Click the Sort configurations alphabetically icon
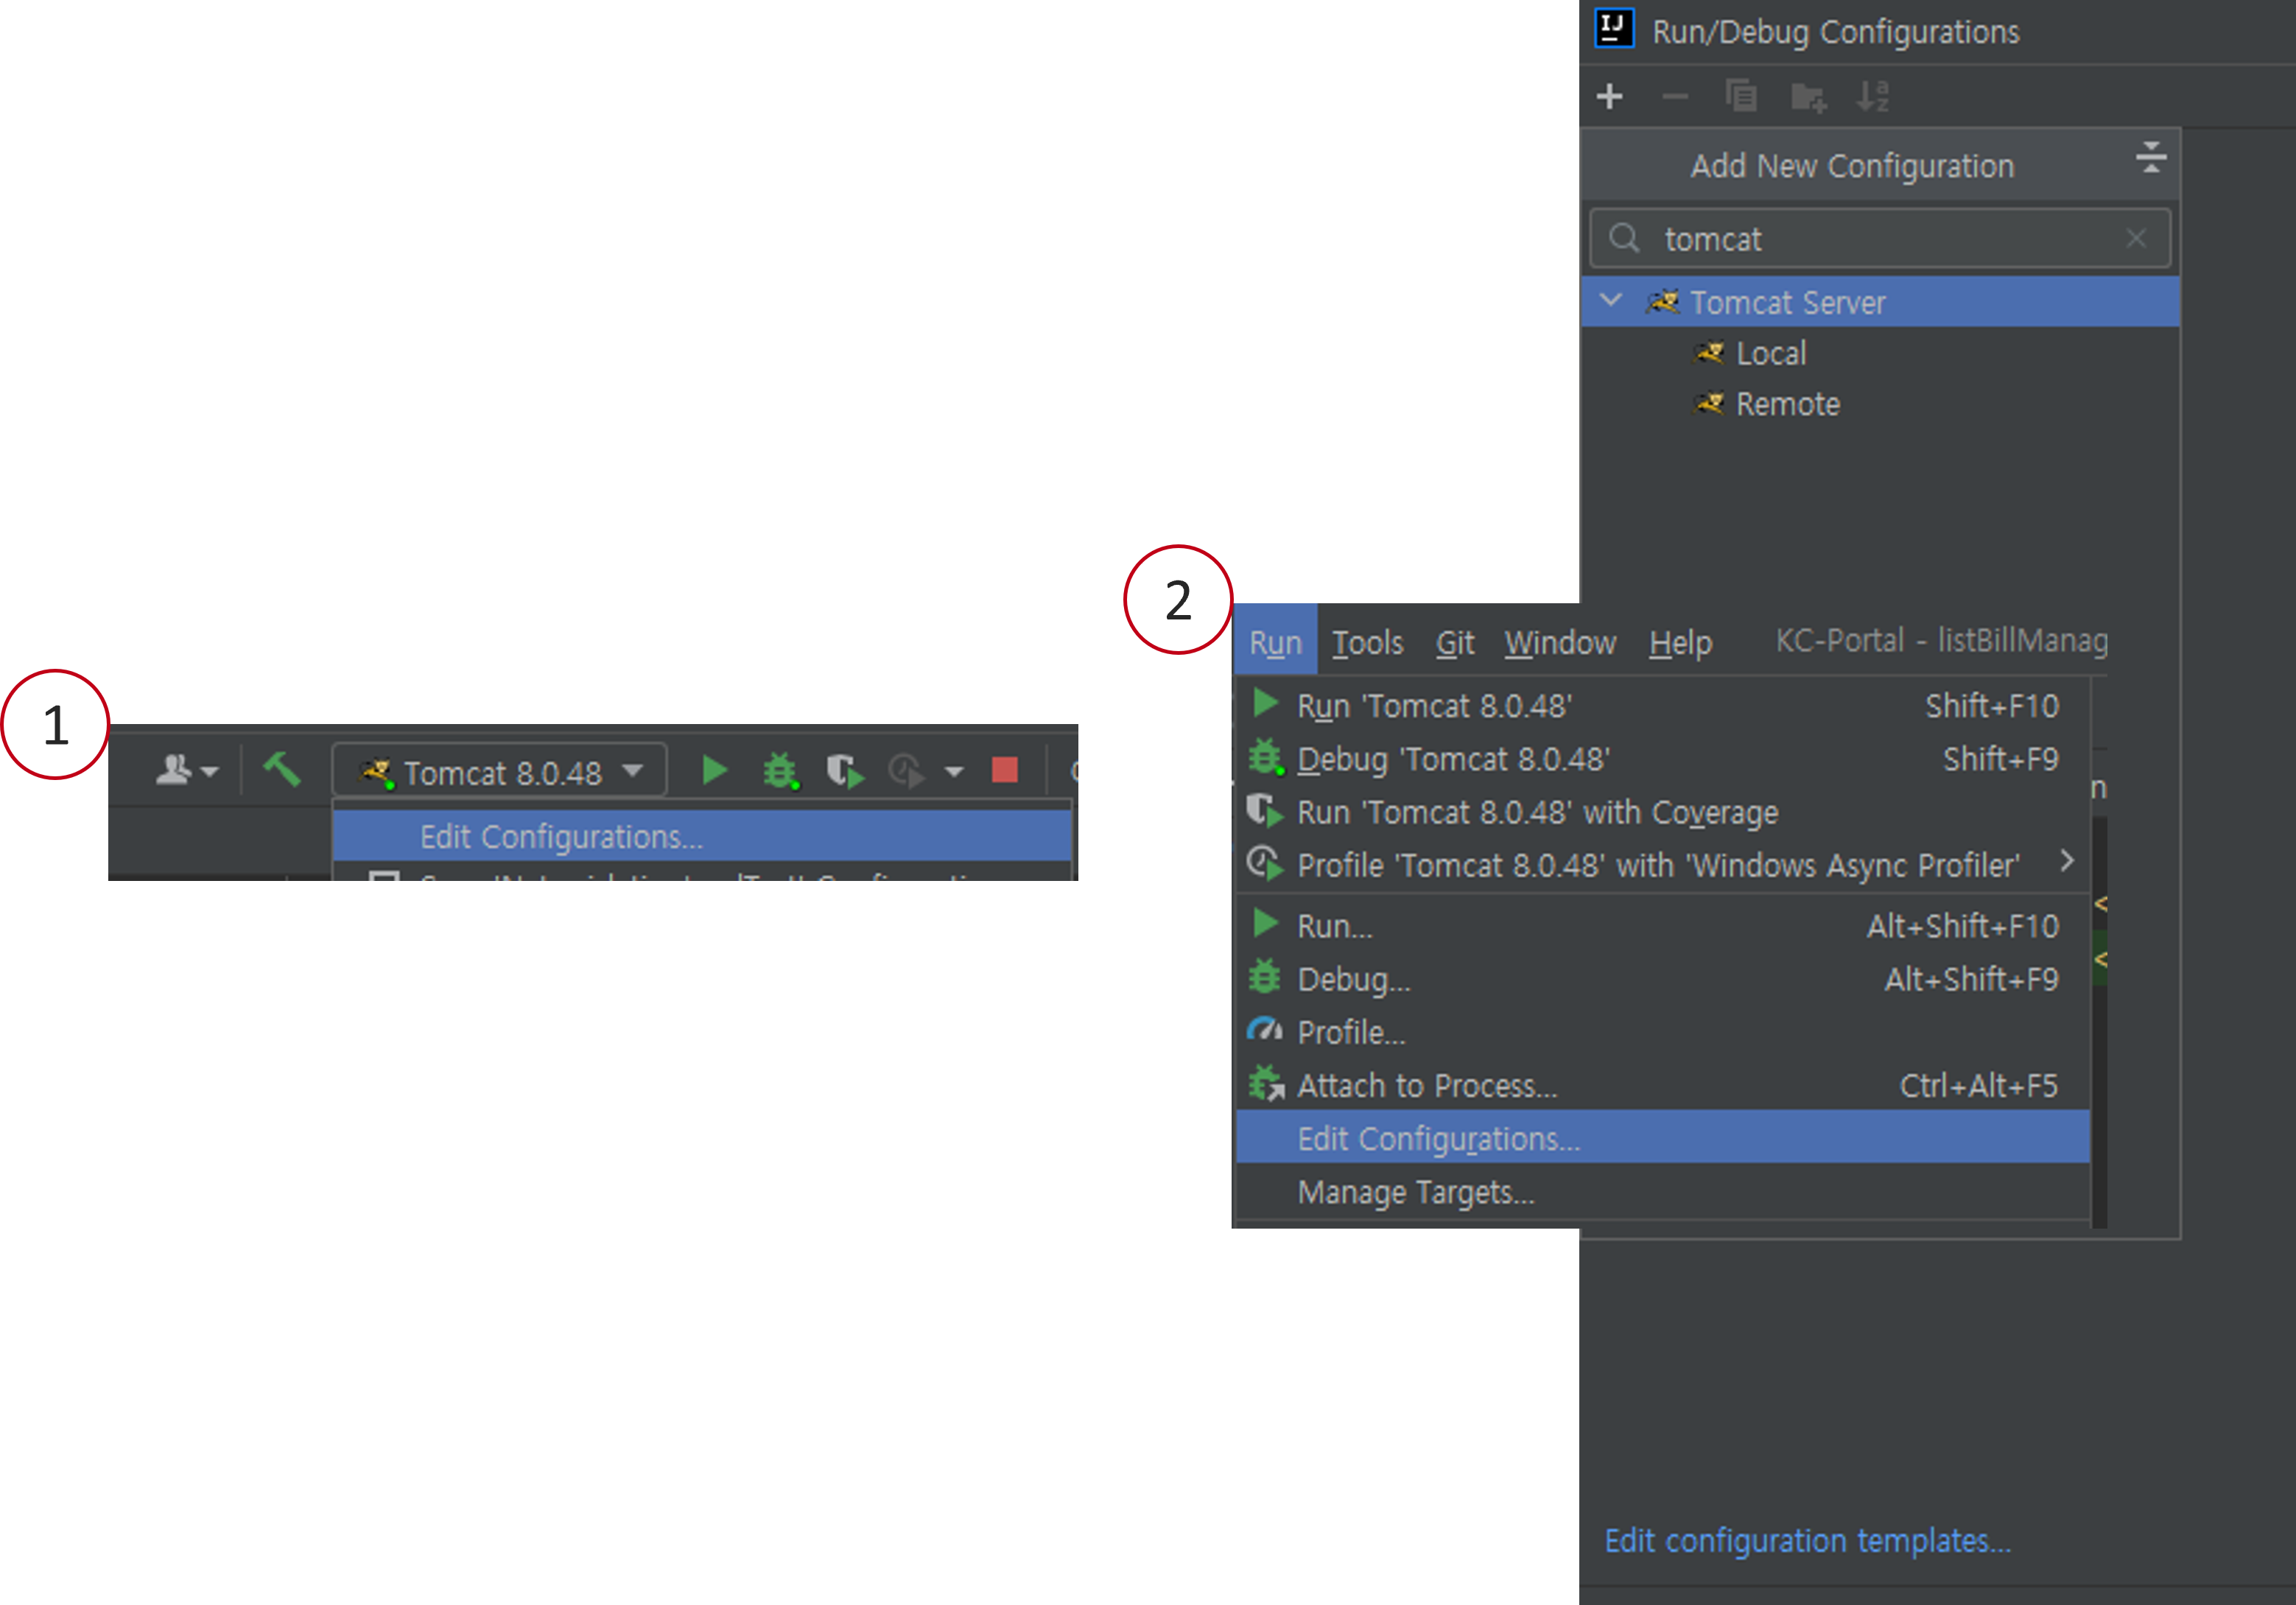Image resolution: width=2296 pixels, height=1605 pixels. (x=1872, y=97)
